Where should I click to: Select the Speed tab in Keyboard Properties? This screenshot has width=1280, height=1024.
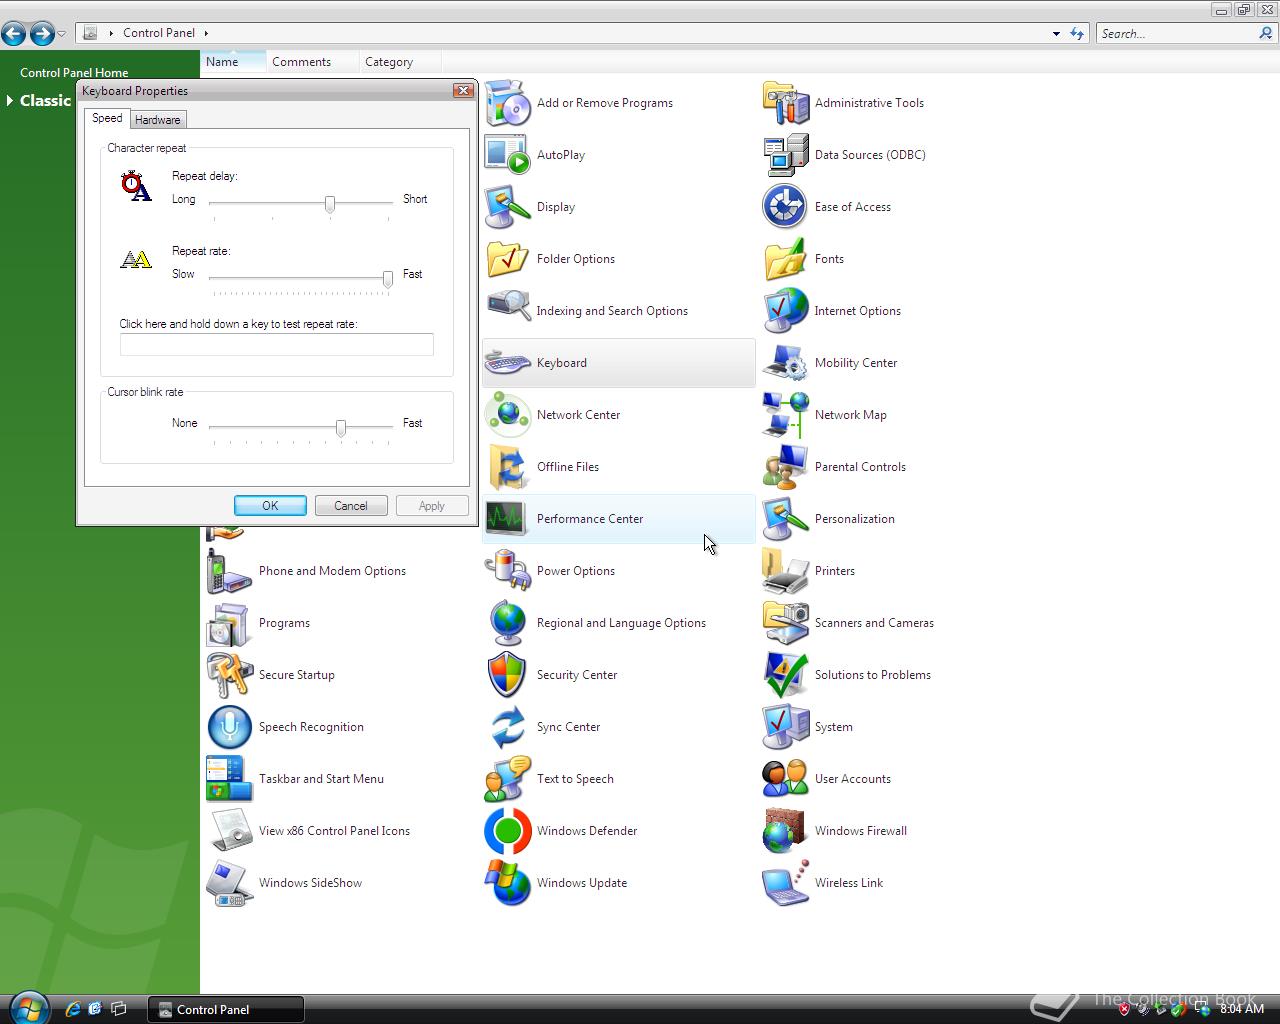(107, 118)
